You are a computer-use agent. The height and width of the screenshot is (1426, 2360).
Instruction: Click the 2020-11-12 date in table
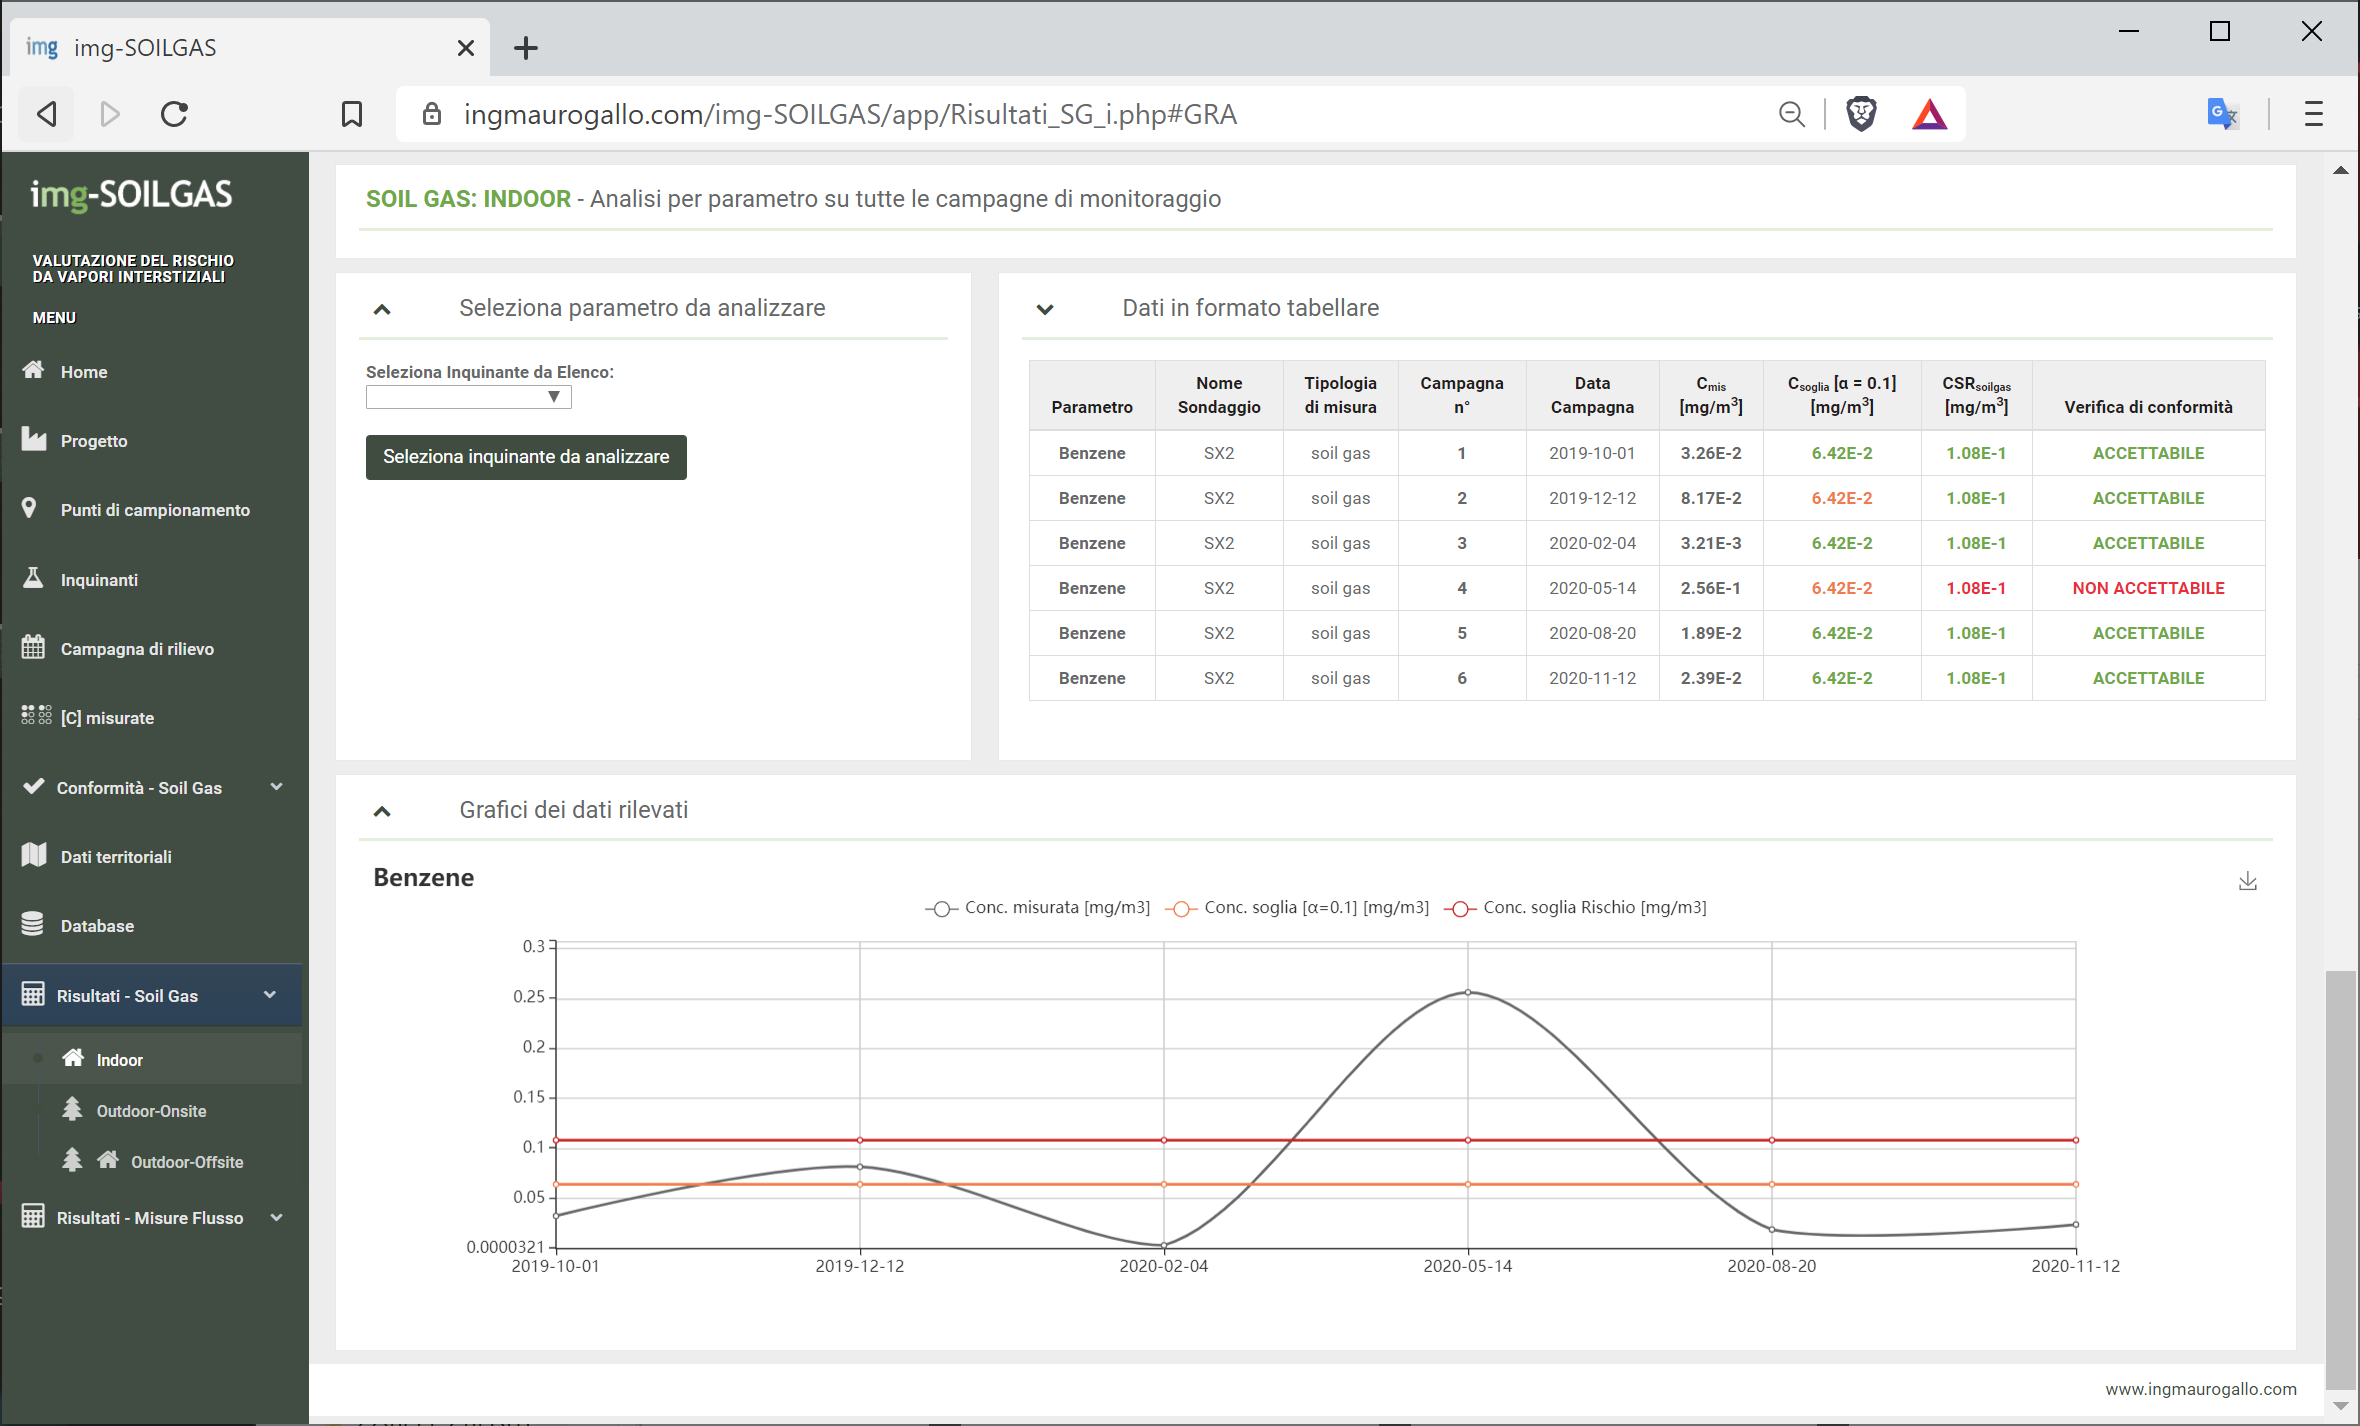pyautogui.click(x=1592, y=678)
